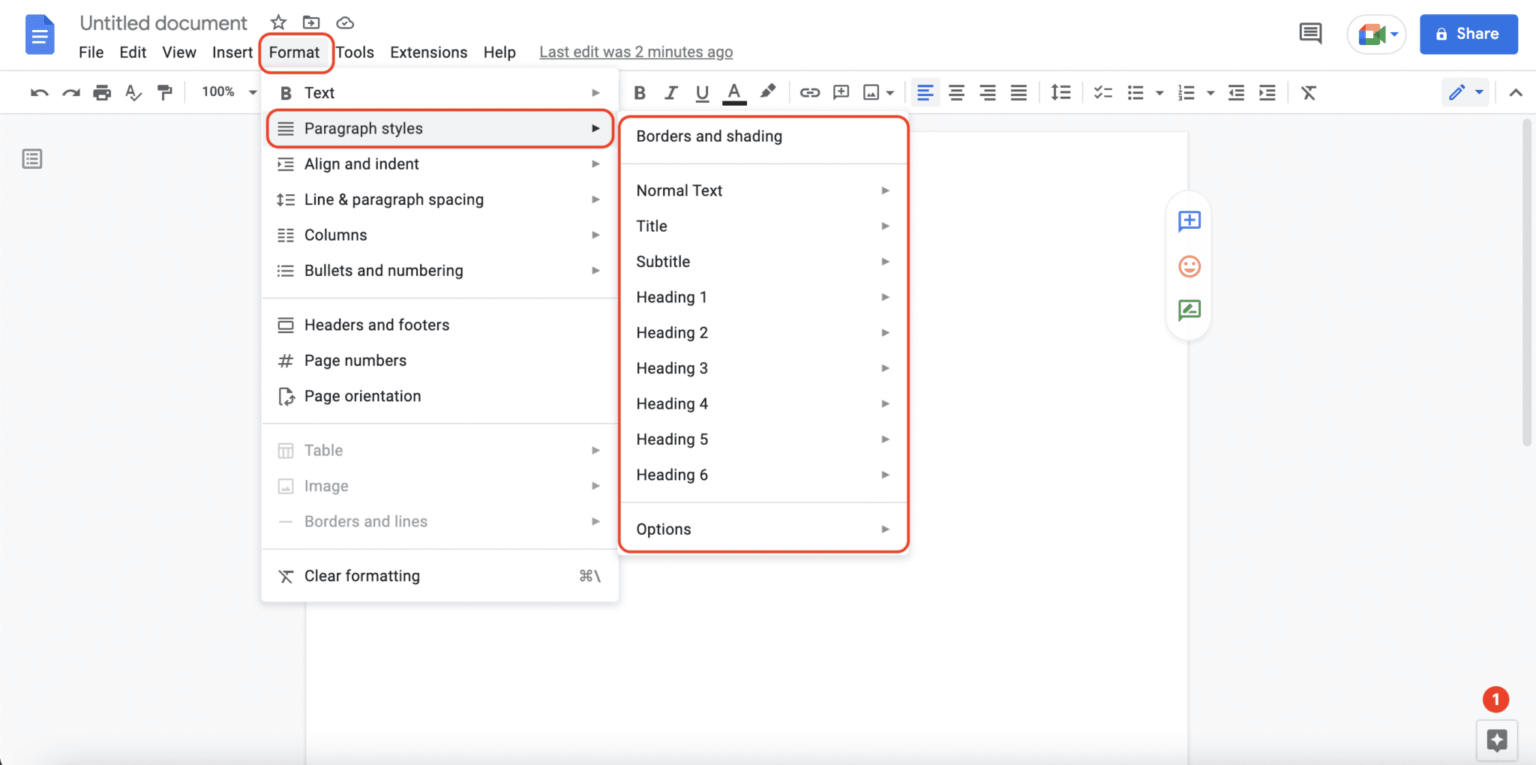Enable center alignment
Screen dimensions: 1536x765
(x=957, y=93)
